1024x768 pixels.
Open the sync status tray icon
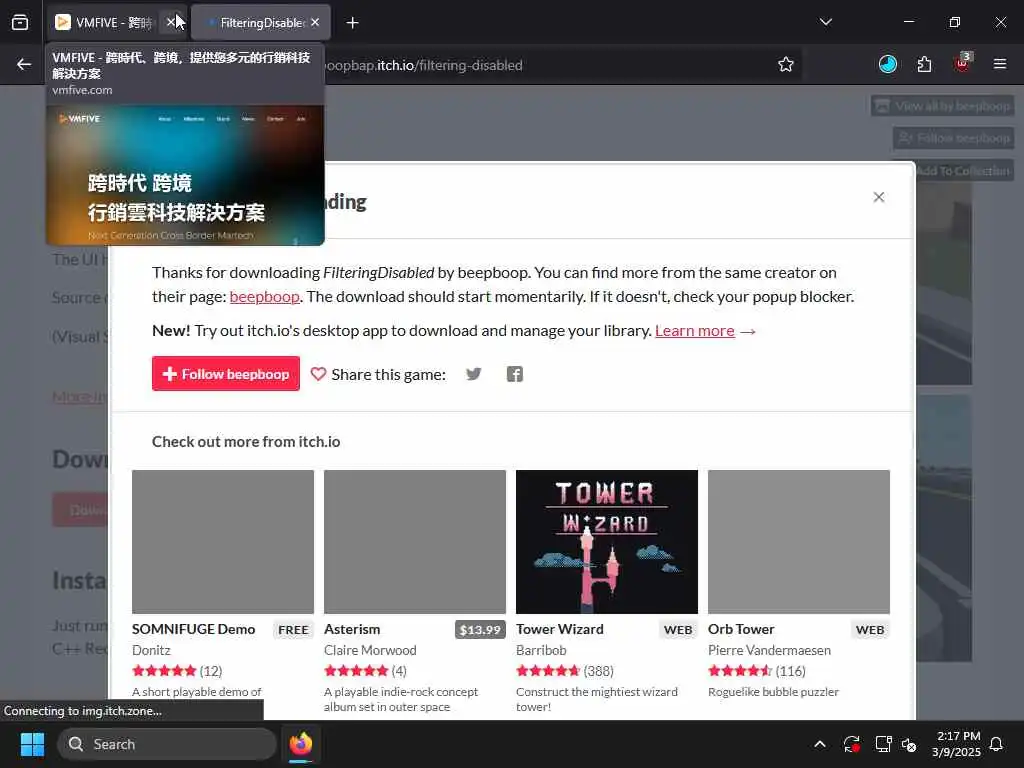[x=852, y=744]
